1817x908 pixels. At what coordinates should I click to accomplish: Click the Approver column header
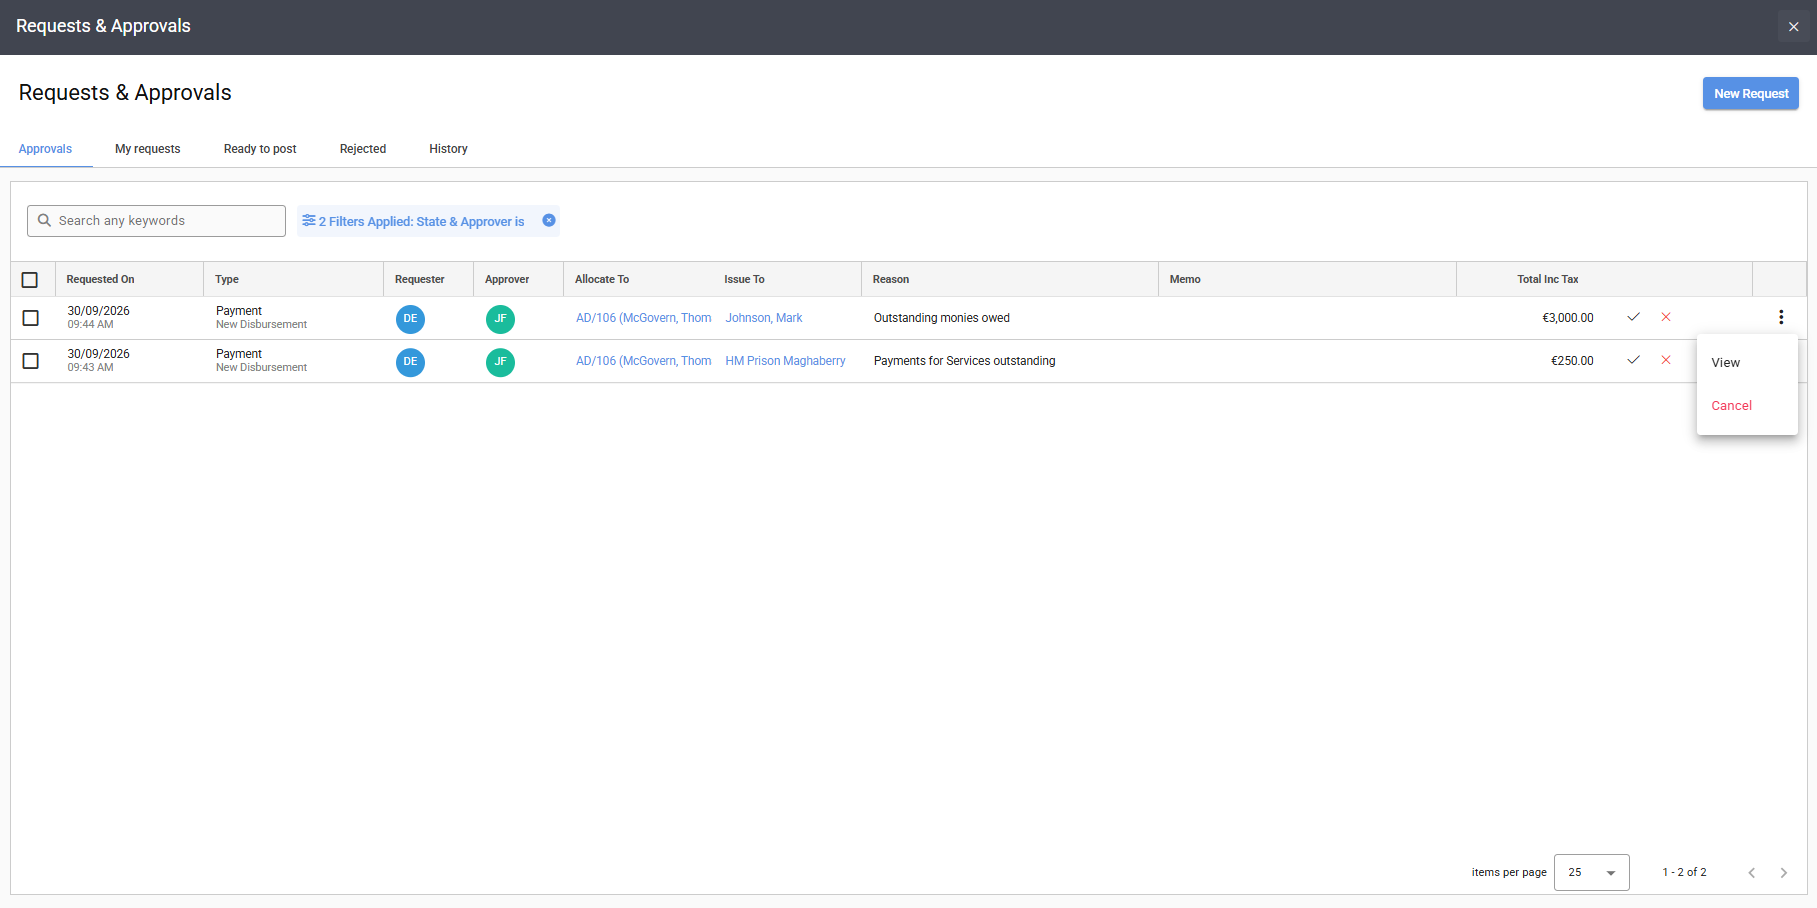tap(507, 279)
